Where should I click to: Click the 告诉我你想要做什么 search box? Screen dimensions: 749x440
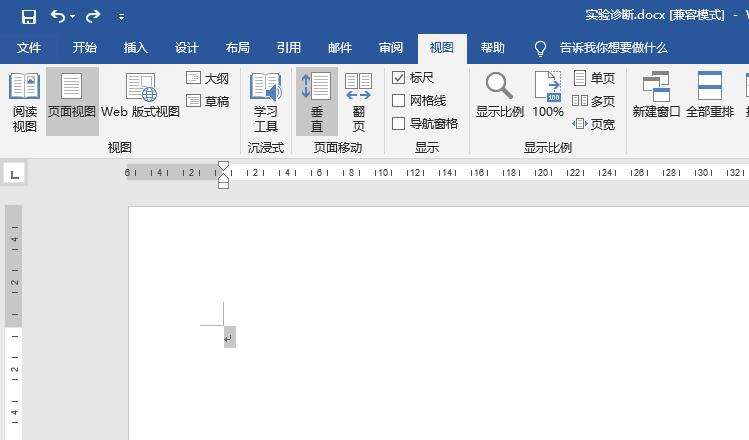point(614,48)
